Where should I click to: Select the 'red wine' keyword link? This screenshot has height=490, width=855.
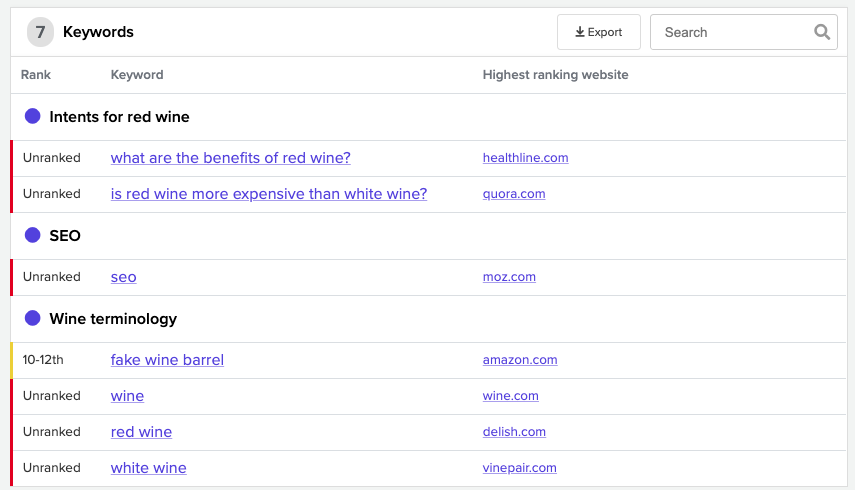[x=141, y=432]
